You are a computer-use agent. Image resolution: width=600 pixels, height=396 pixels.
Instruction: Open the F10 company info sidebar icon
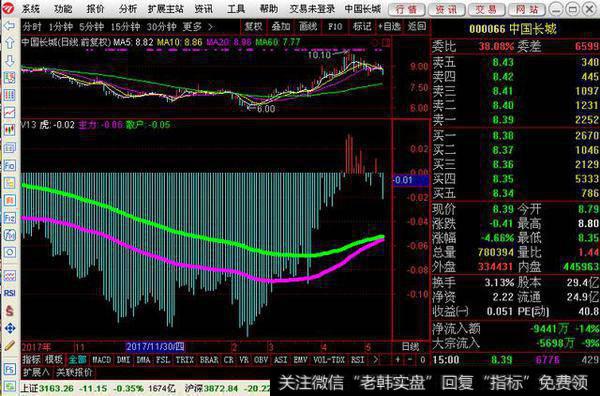point(9,165)
